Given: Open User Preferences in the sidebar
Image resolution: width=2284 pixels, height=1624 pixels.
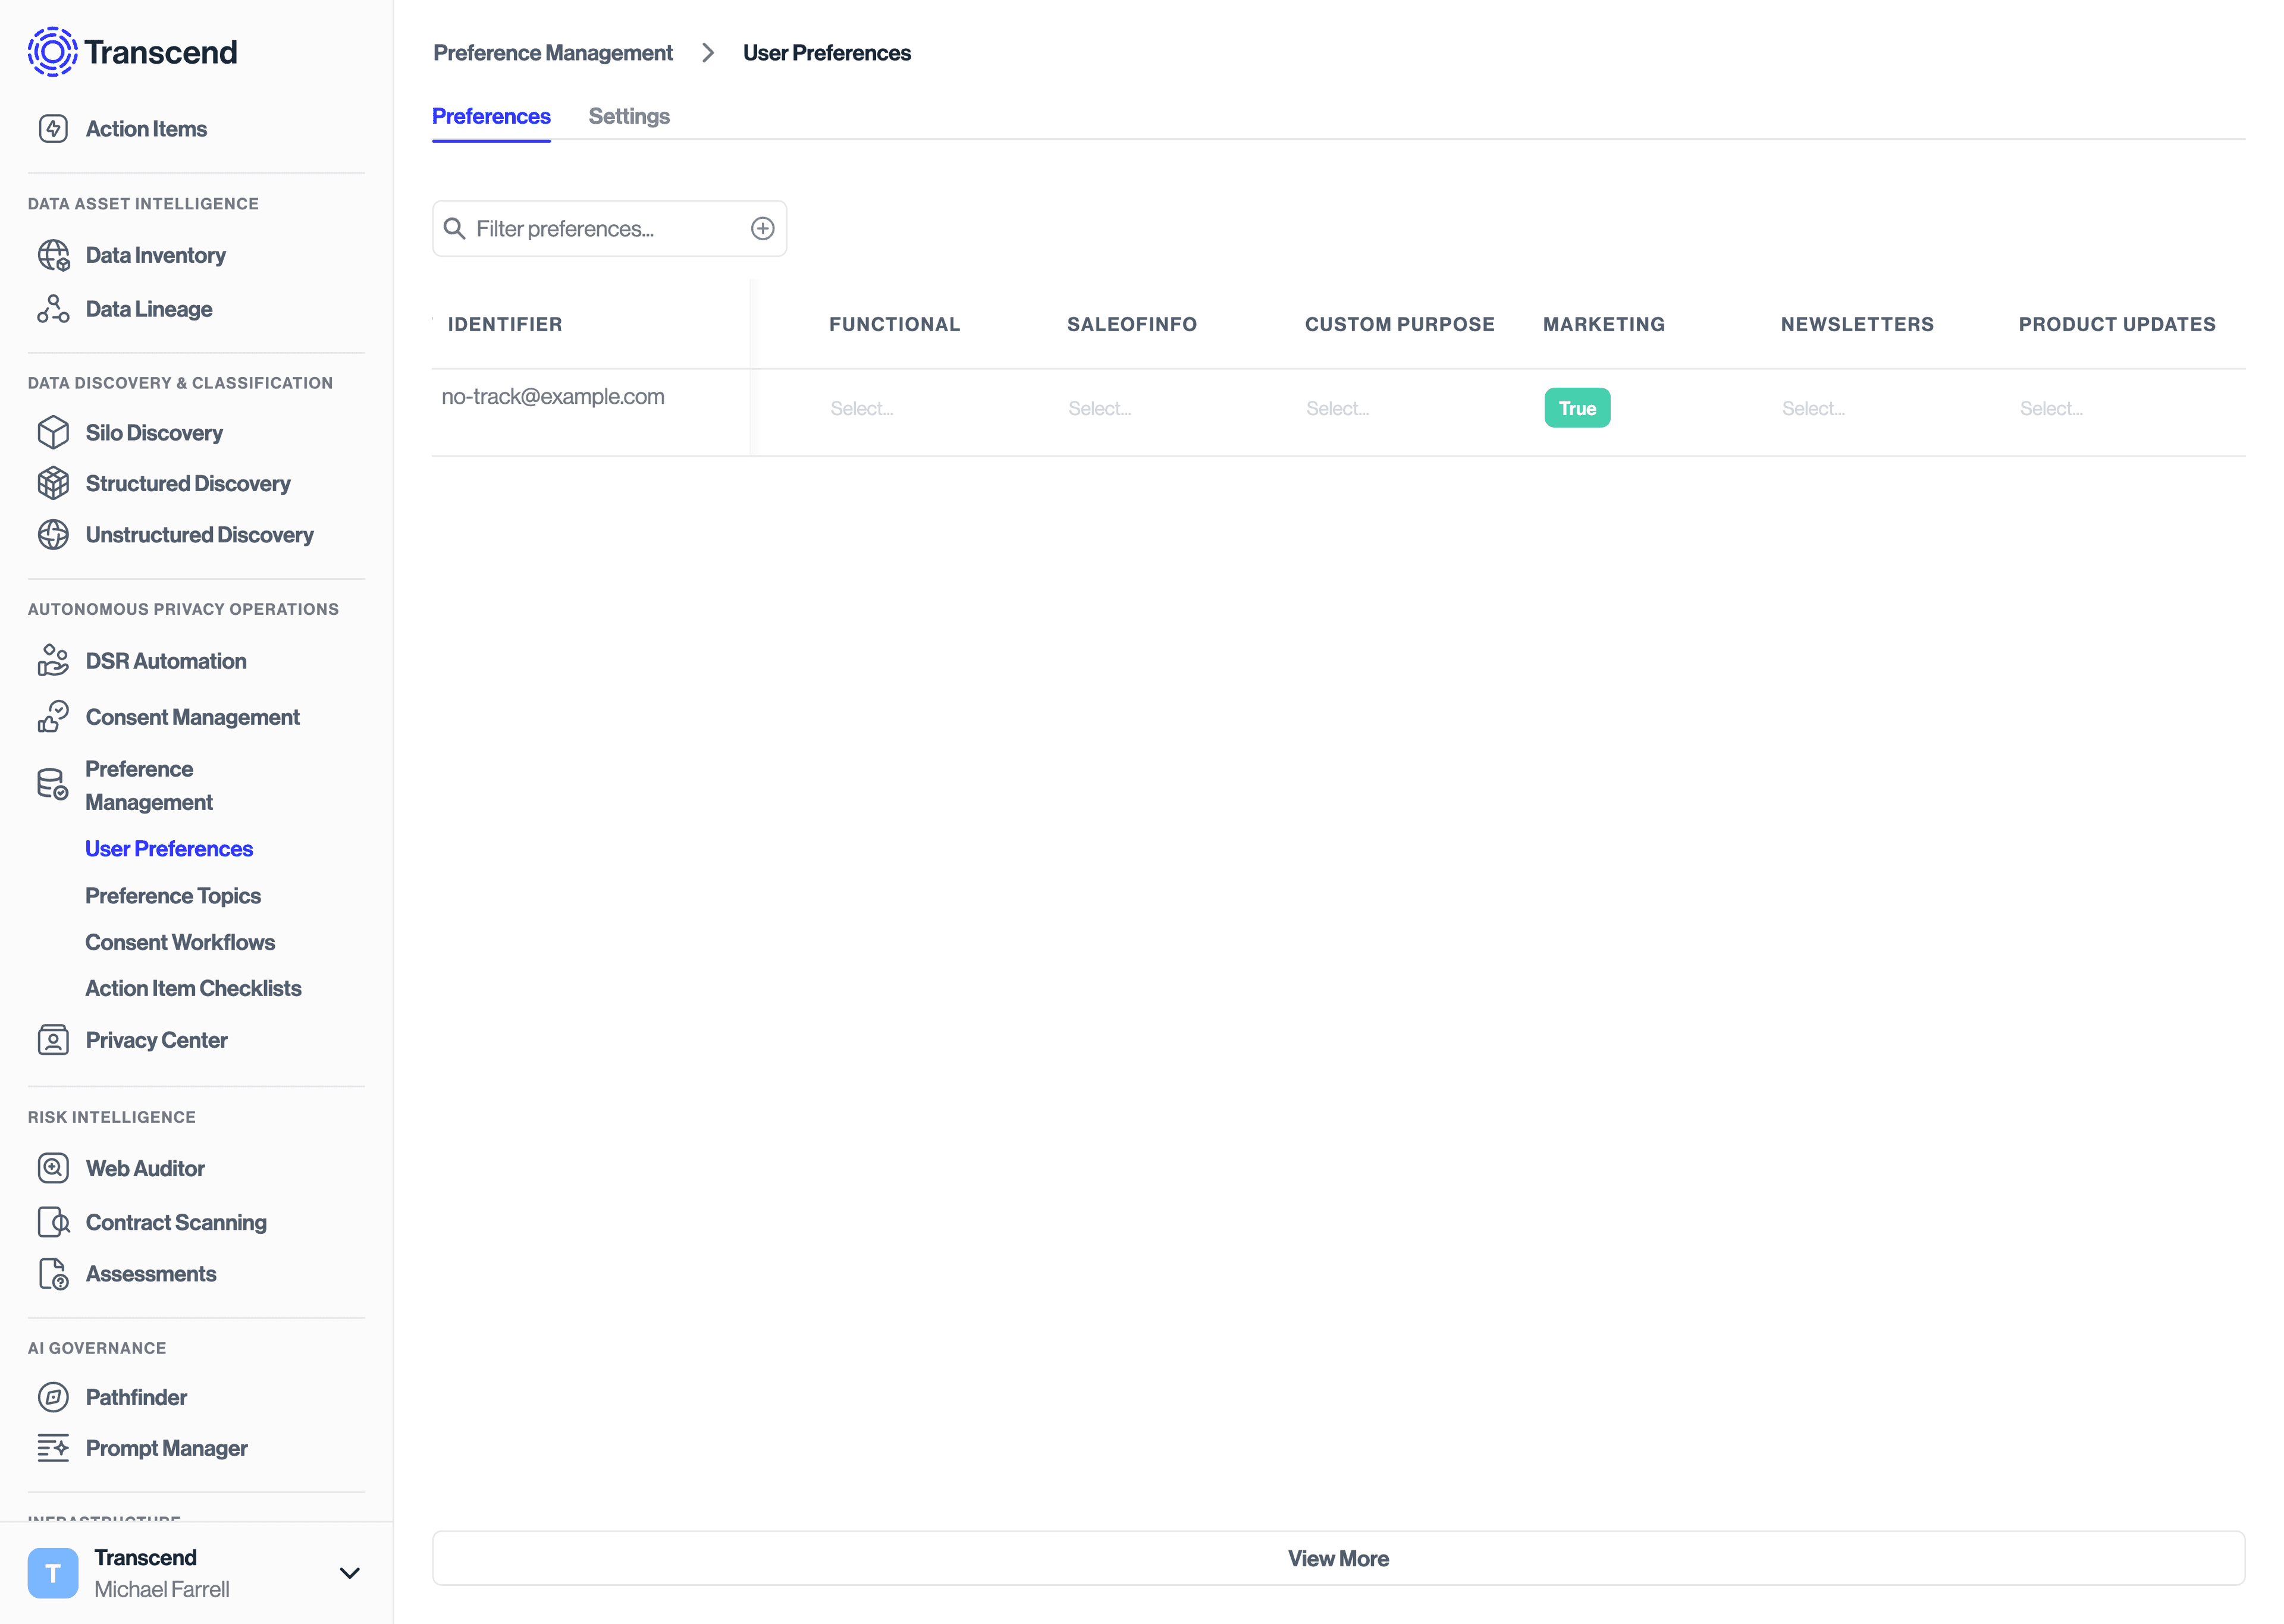Looking at the screenshot, I should [168, 848].
